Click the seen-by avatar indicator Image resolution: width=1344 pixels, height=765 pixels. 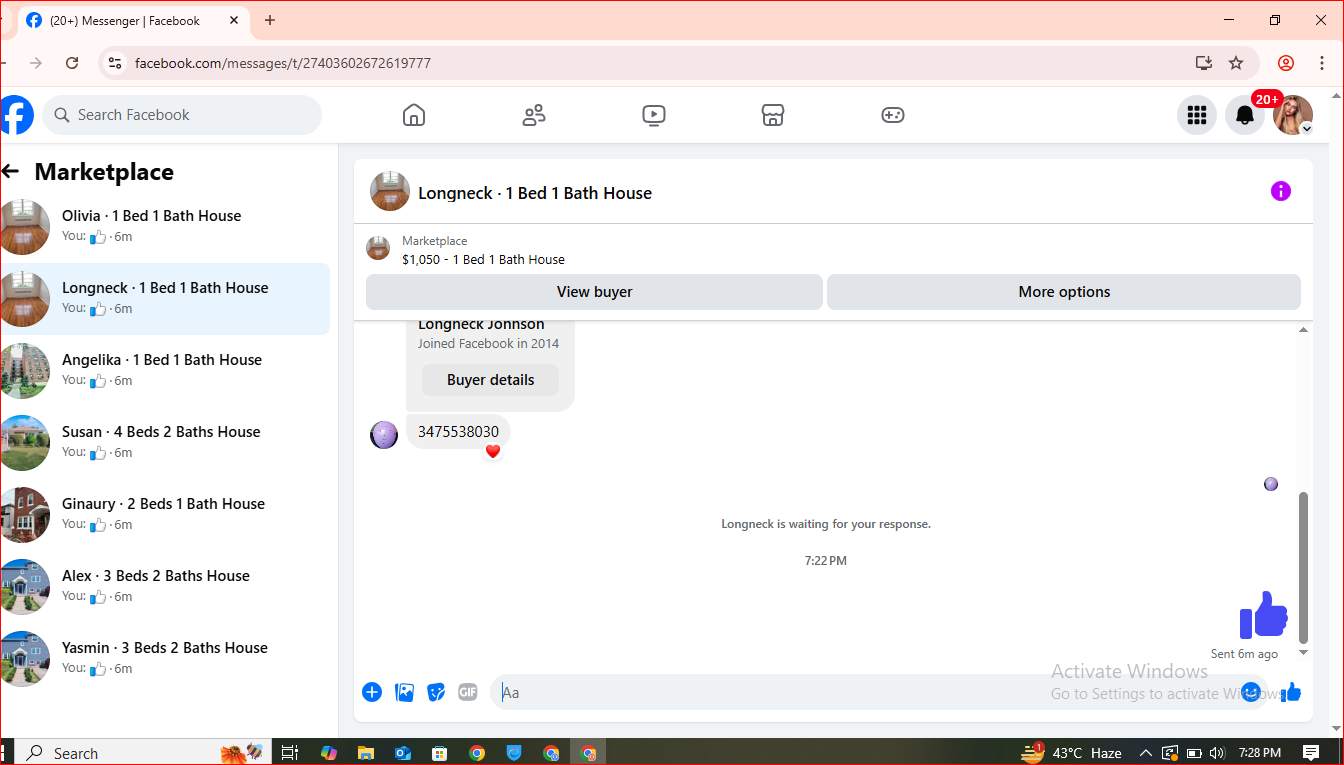1271,484
